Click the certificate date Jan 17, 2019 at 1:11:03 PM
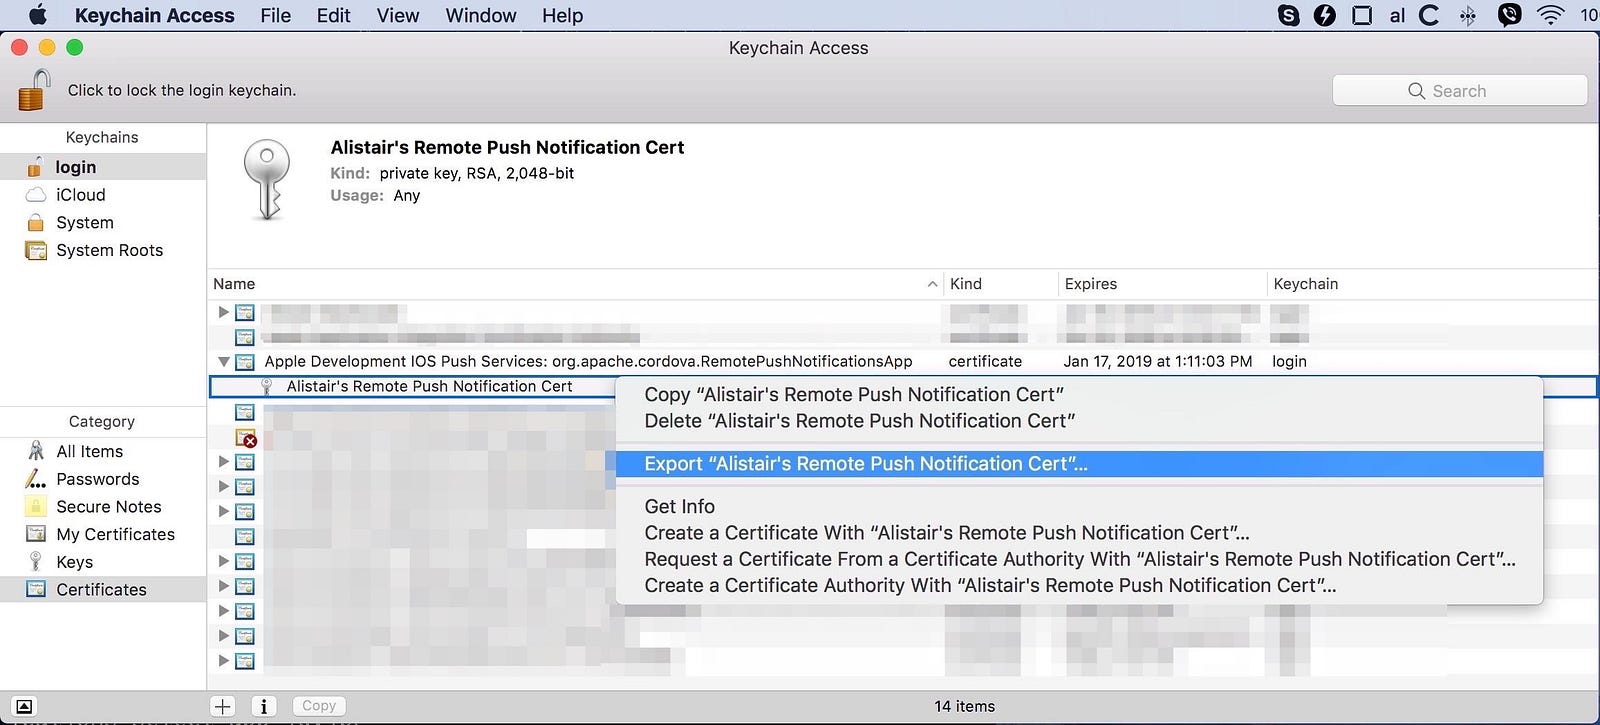This screenshot has width=1600, height=725. (x=1158, y=362)
